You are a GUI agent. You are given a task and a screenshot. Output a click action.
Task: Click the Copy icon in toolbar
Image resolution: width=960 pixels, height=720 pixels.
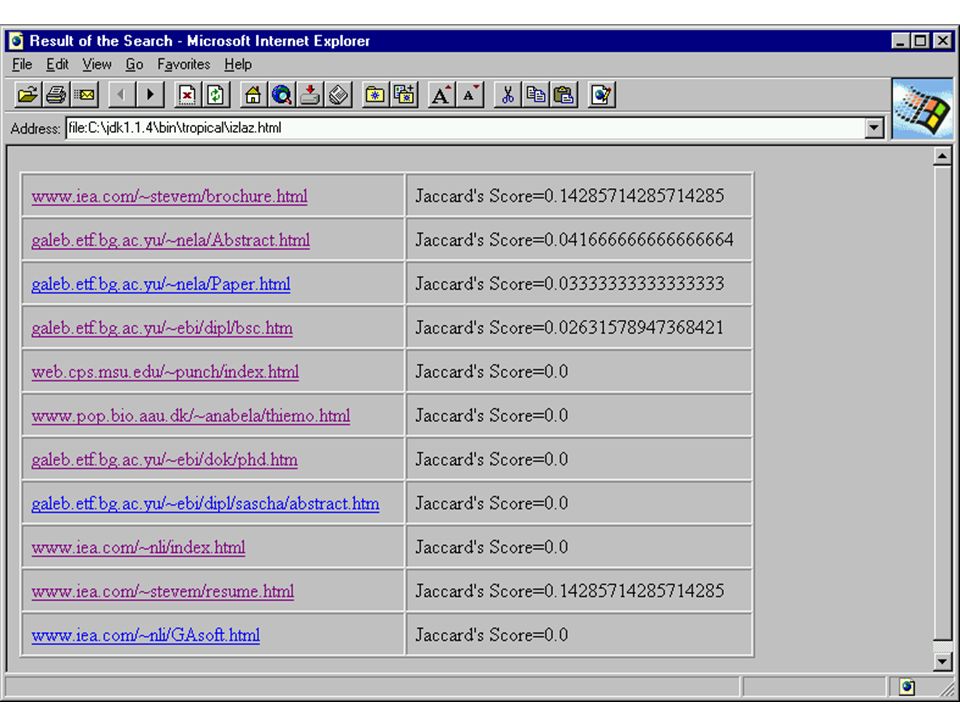536,95
